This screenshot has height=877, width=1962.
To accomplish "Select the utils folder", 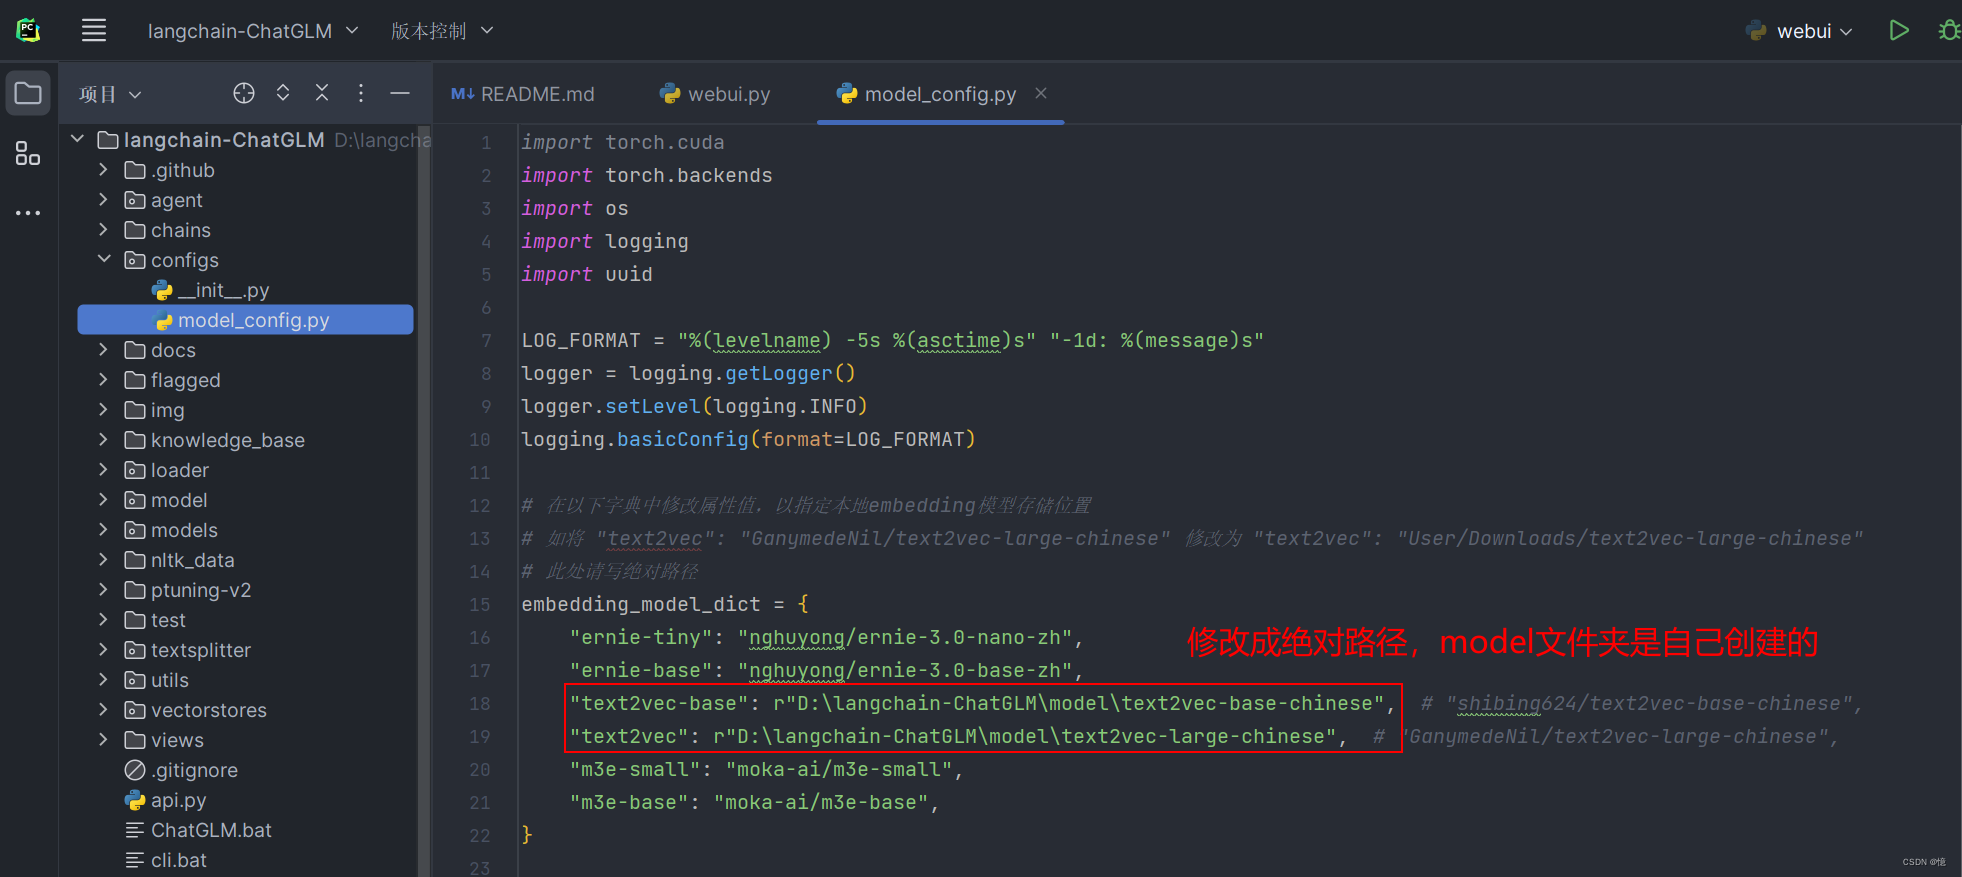I will [x=156, y=680].
